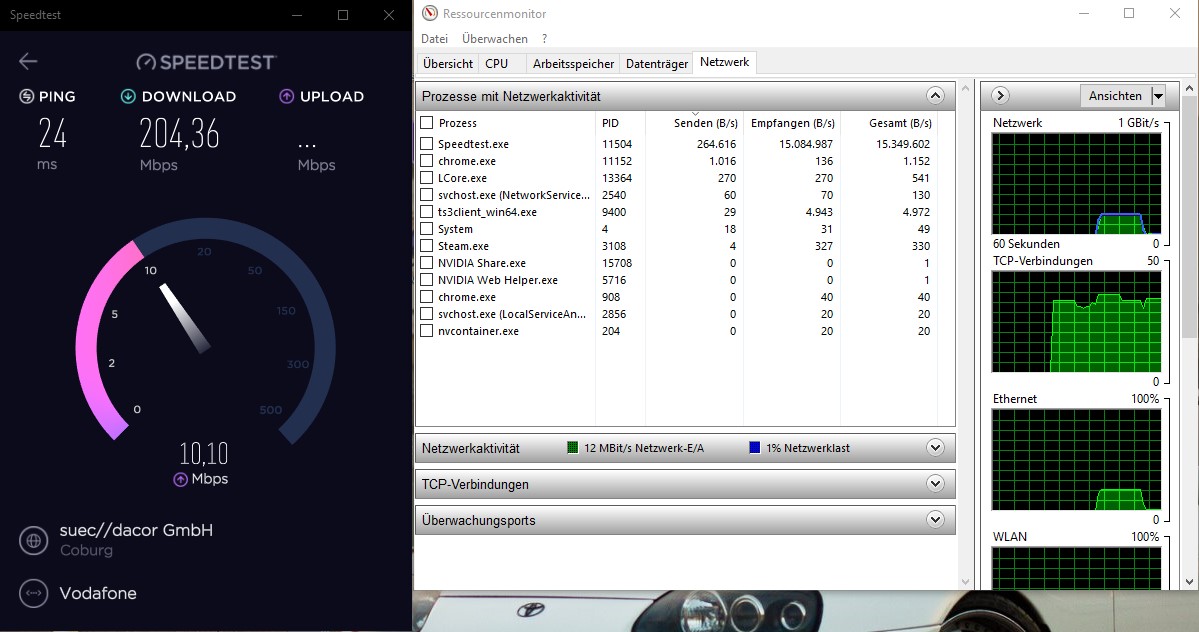The image size is (1199, 632).
Task: Tick svchost.exe (NetworkService) checkbox
Action: point(427,194)
